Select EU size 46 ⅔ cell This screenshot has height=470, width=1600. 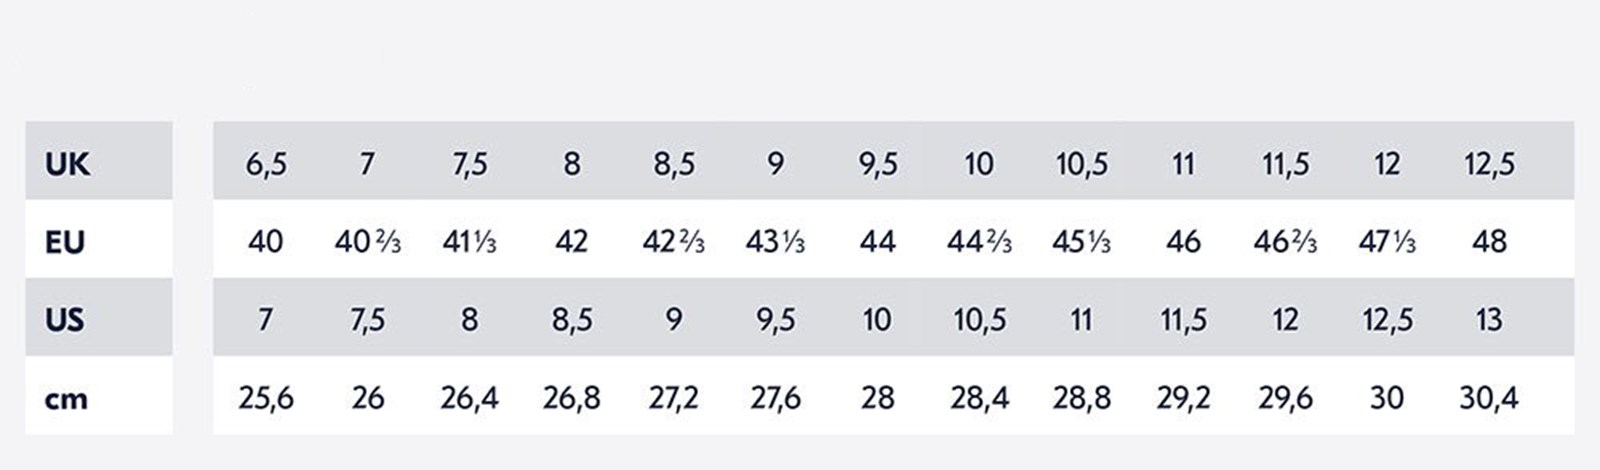pyautogui.click(x=1285, y=242)
